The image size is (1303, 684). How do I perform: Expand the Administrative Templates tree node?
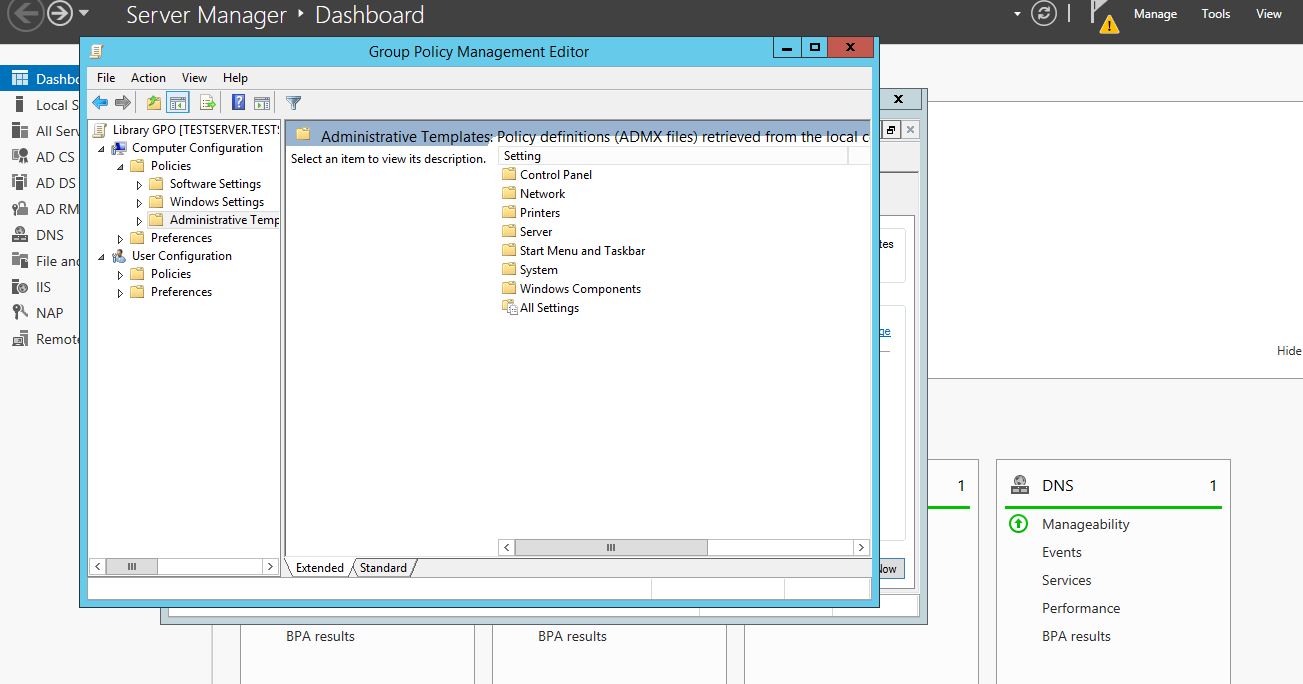[x=139, y=220]
